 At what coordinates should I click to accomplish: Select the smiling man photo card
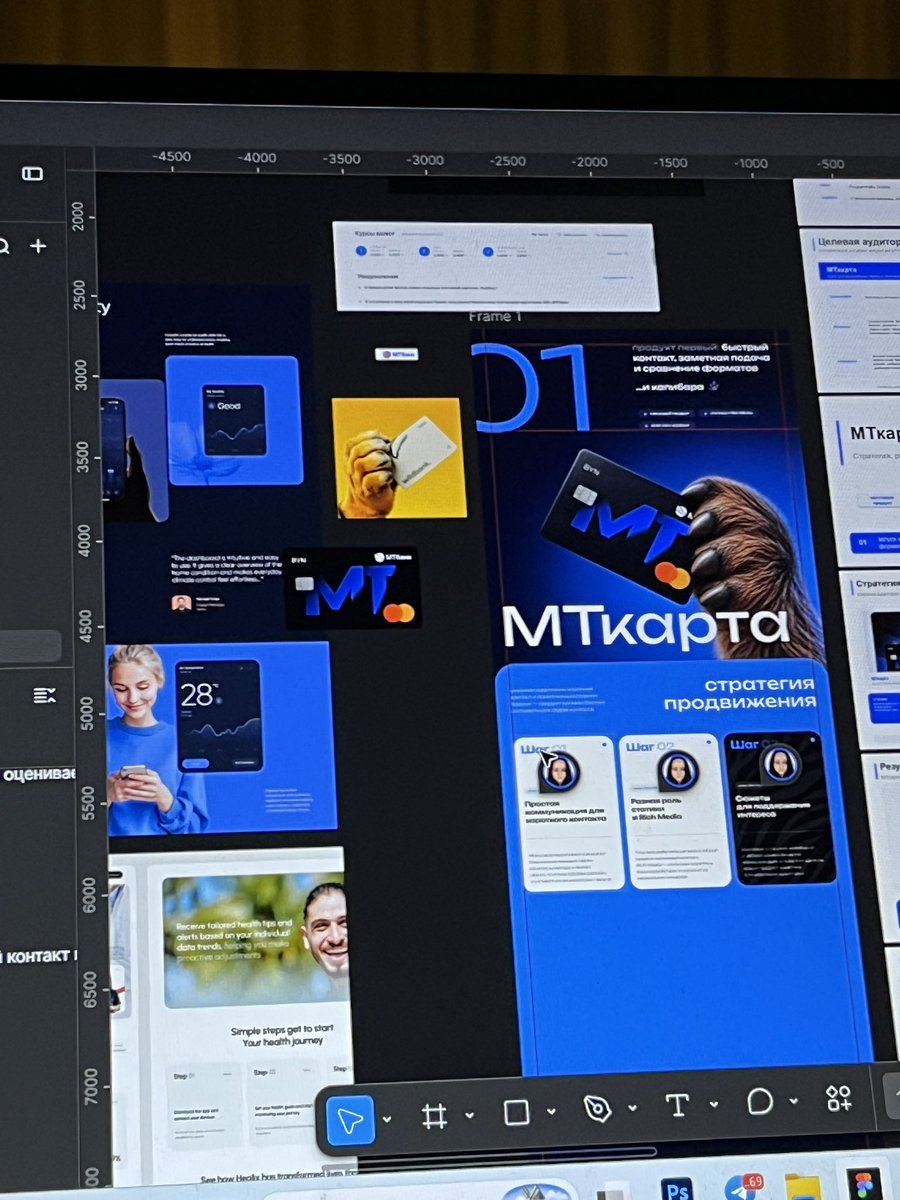[x=257, y=942]
